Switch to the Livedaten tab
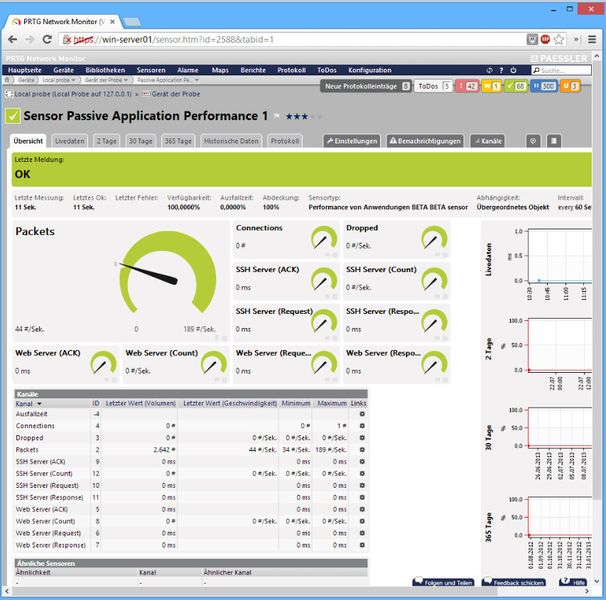Viewport: 606px width, 600px height. coord(70,141)
